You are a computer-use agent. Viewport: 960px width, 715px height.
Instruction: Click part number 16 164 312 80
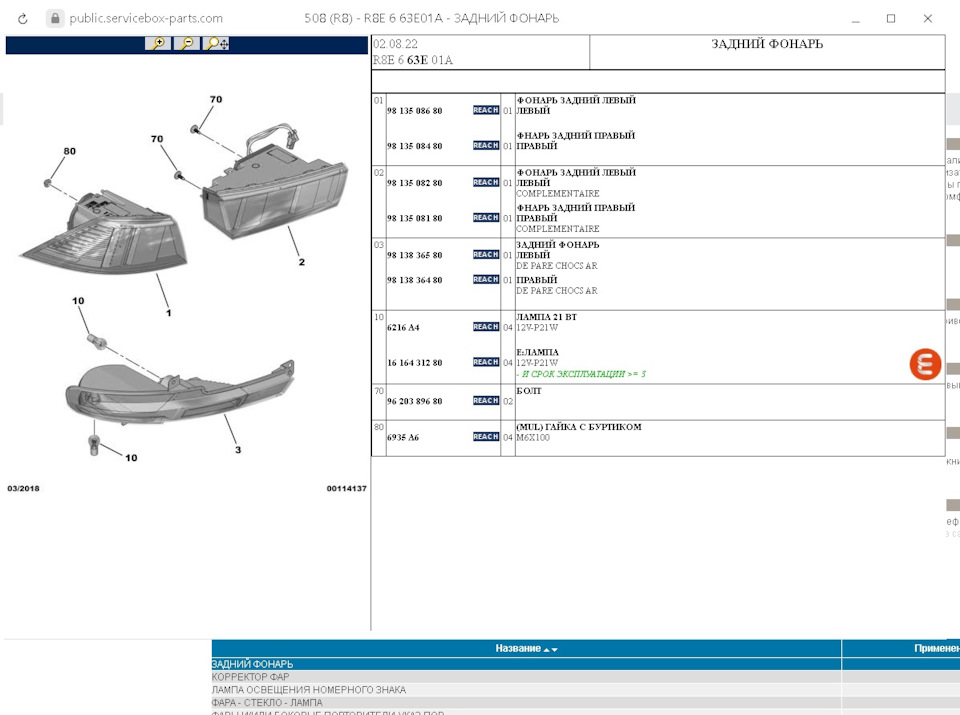click(414, 363)
